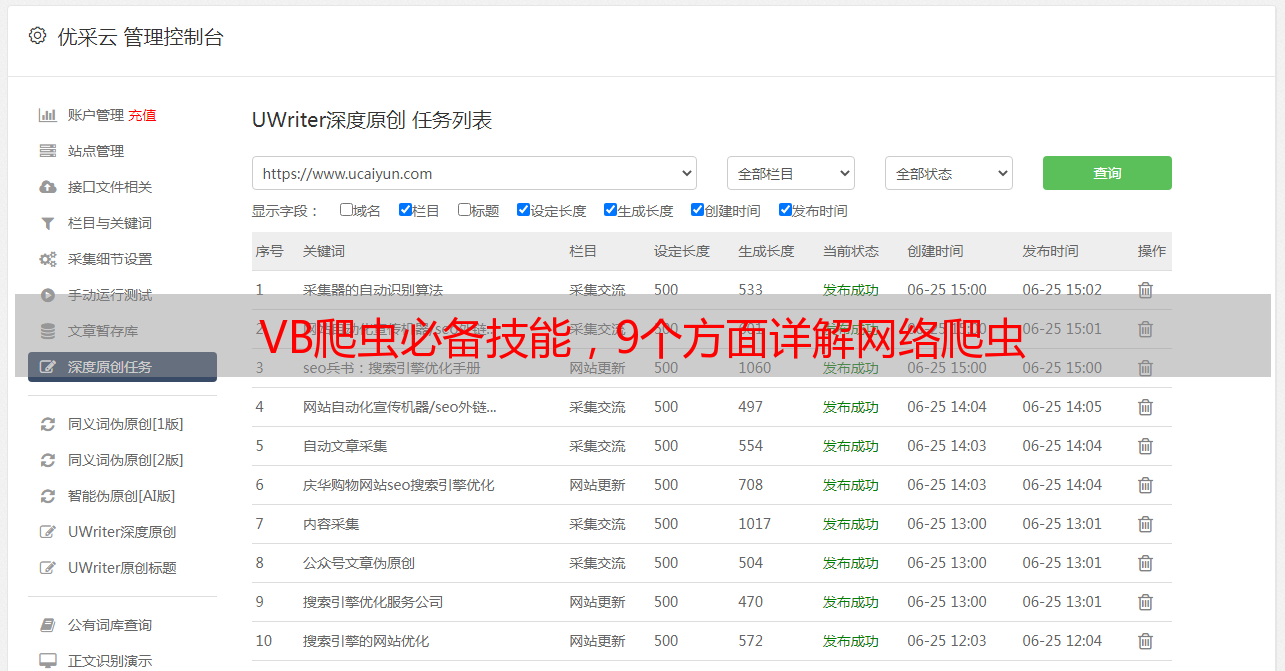Click the 站点管理 server icon
This screenshot has width=1285, height=671.
[x=47, y=151]
